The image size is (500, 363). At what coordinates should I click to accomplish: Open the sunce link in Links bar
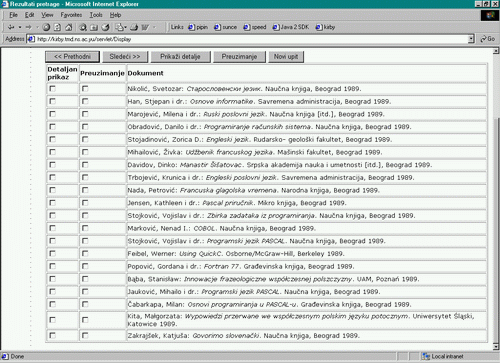(x=225, y=27)
